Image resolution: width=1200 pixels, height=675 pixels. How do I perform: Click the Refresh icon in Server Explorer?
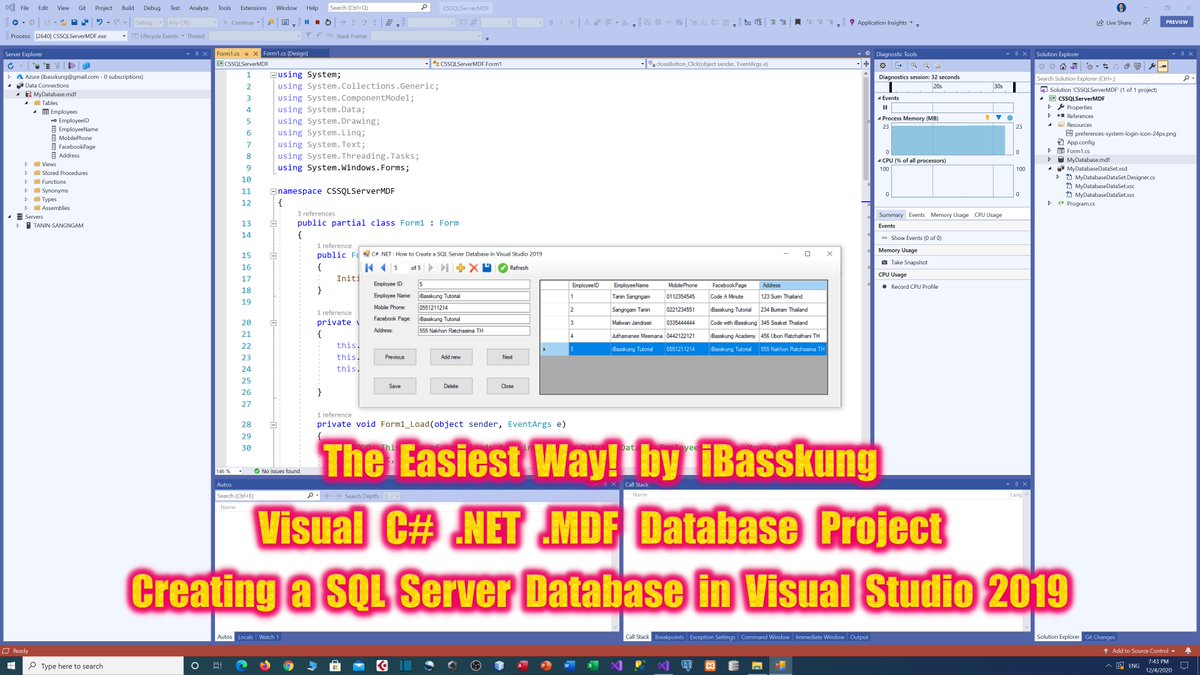[x=9, y=65]
